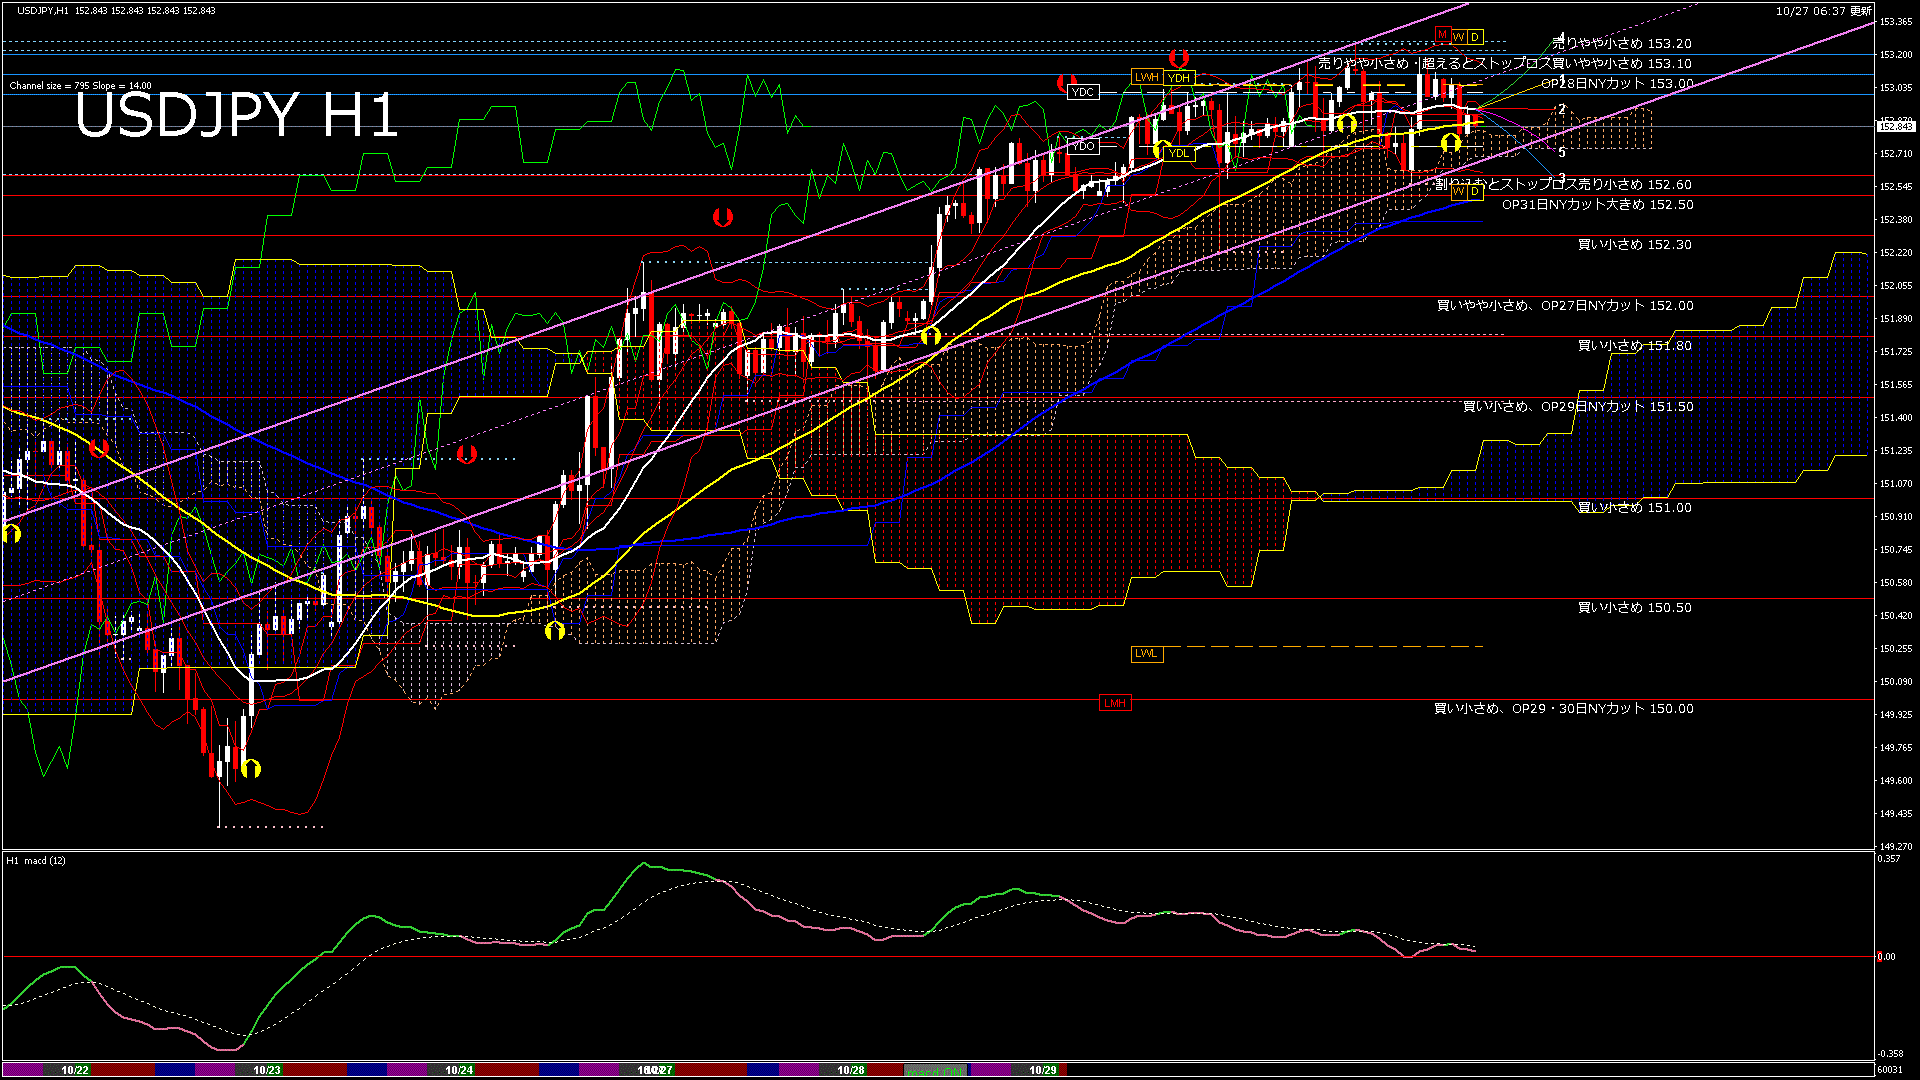
Task: Click the Channel size Slope text
Action: [x=80, y=86]
